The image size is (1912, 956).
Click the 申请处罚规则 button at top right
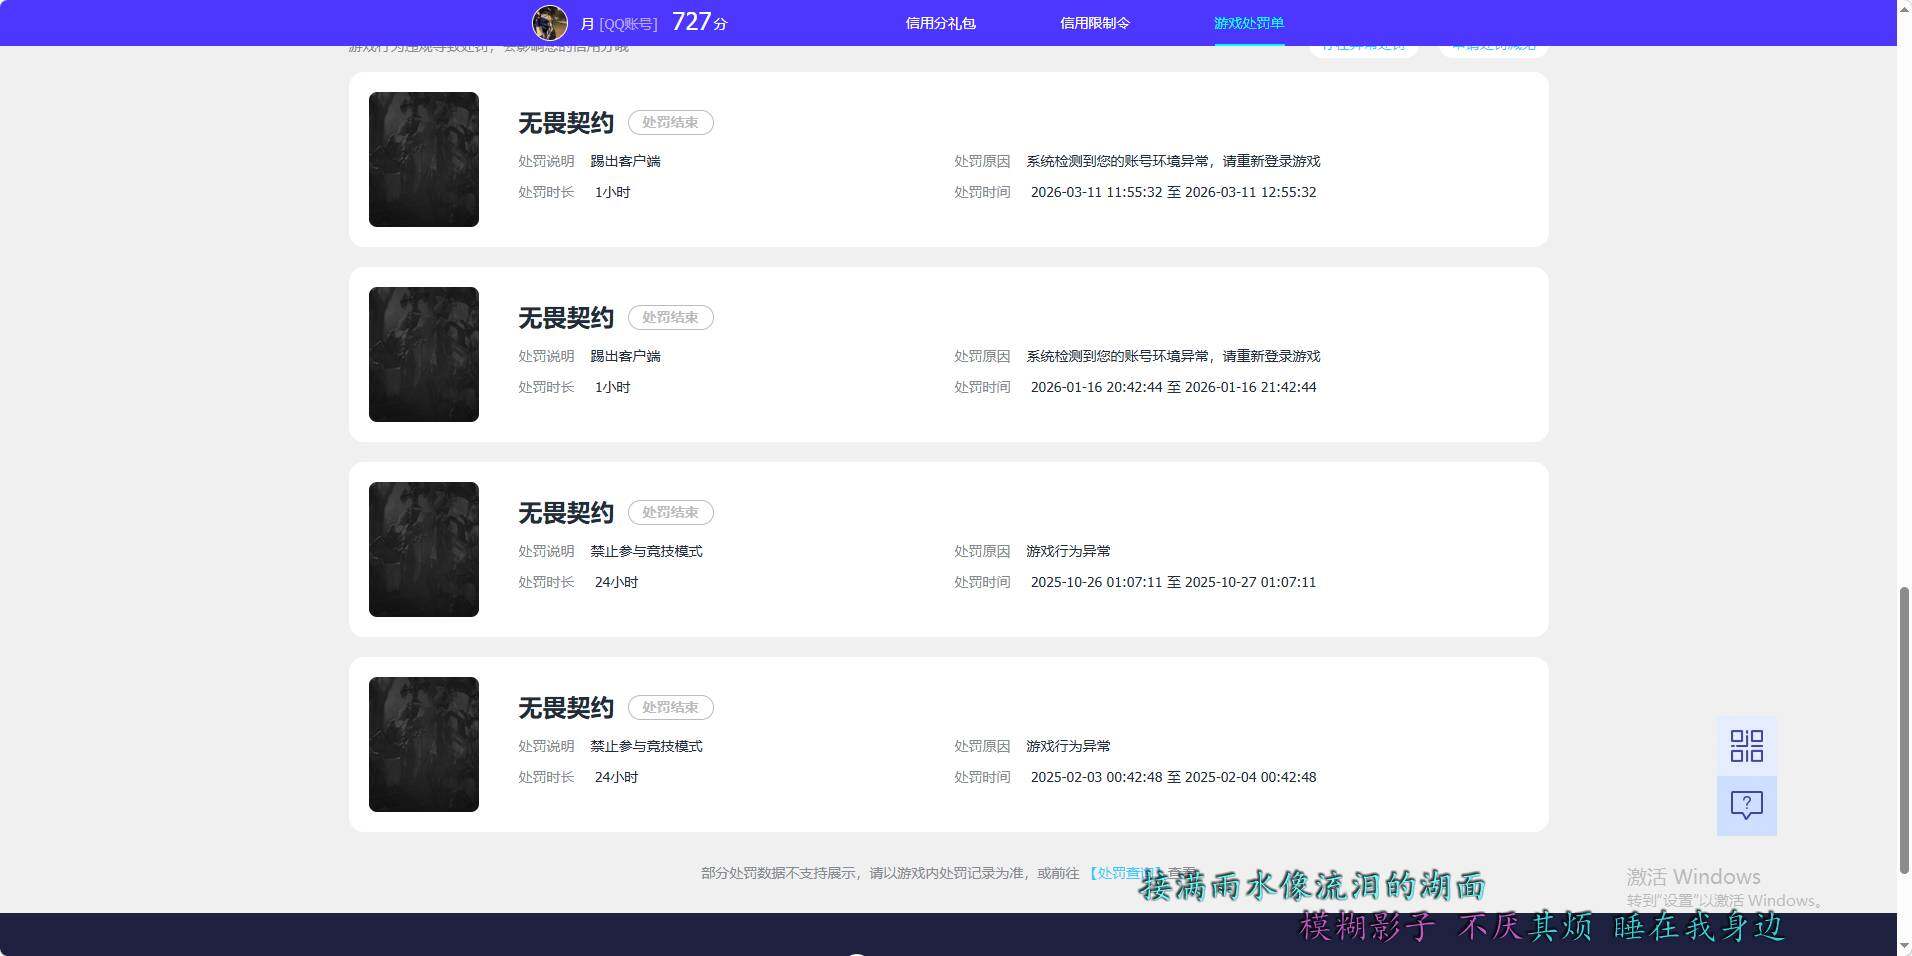point(1492,45)
